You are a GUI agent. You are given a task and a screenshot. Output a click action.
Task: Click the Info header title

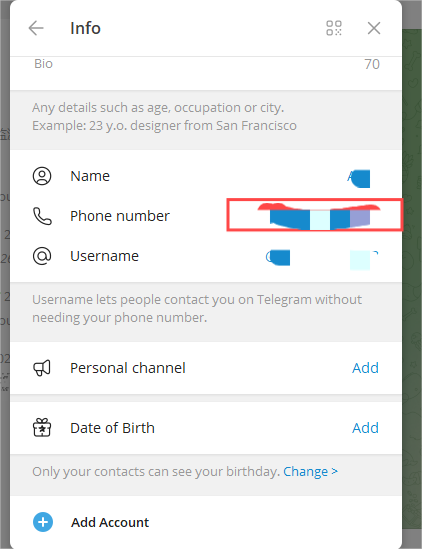tap(85, 28)
